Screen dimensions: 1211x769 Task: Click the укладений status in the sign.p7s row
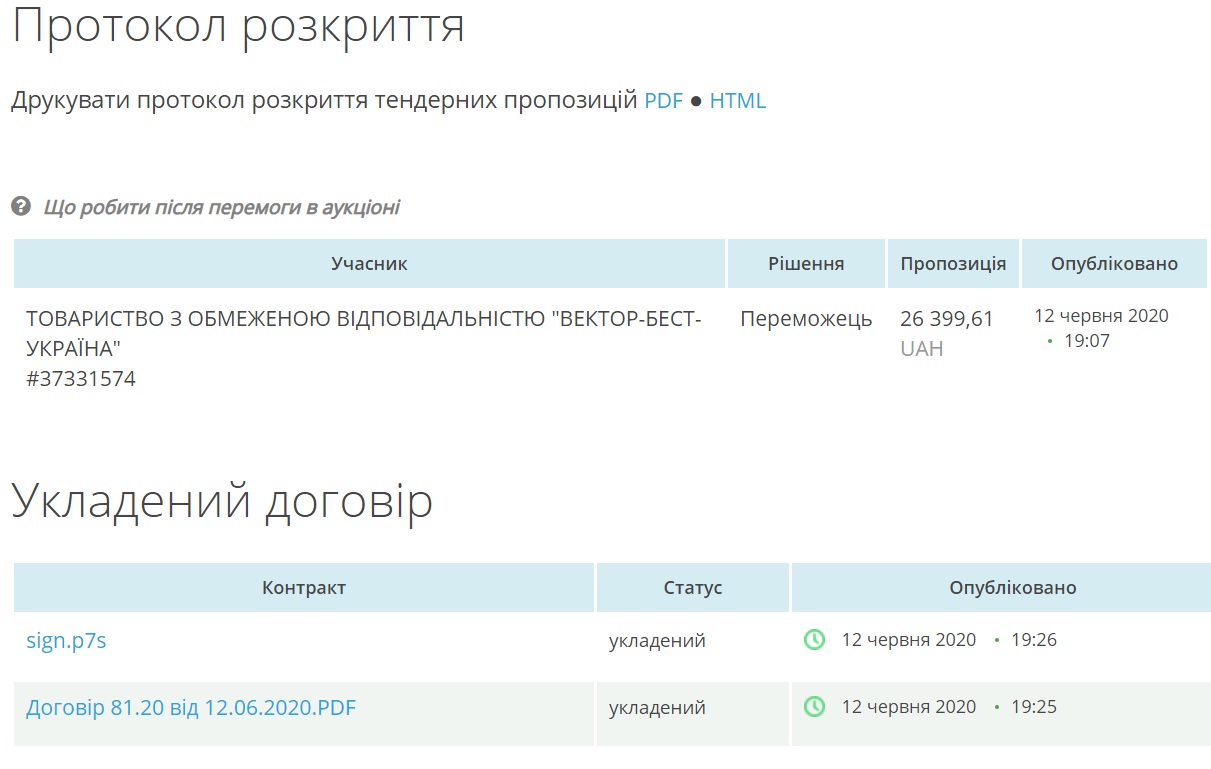[x=657, y=641]
